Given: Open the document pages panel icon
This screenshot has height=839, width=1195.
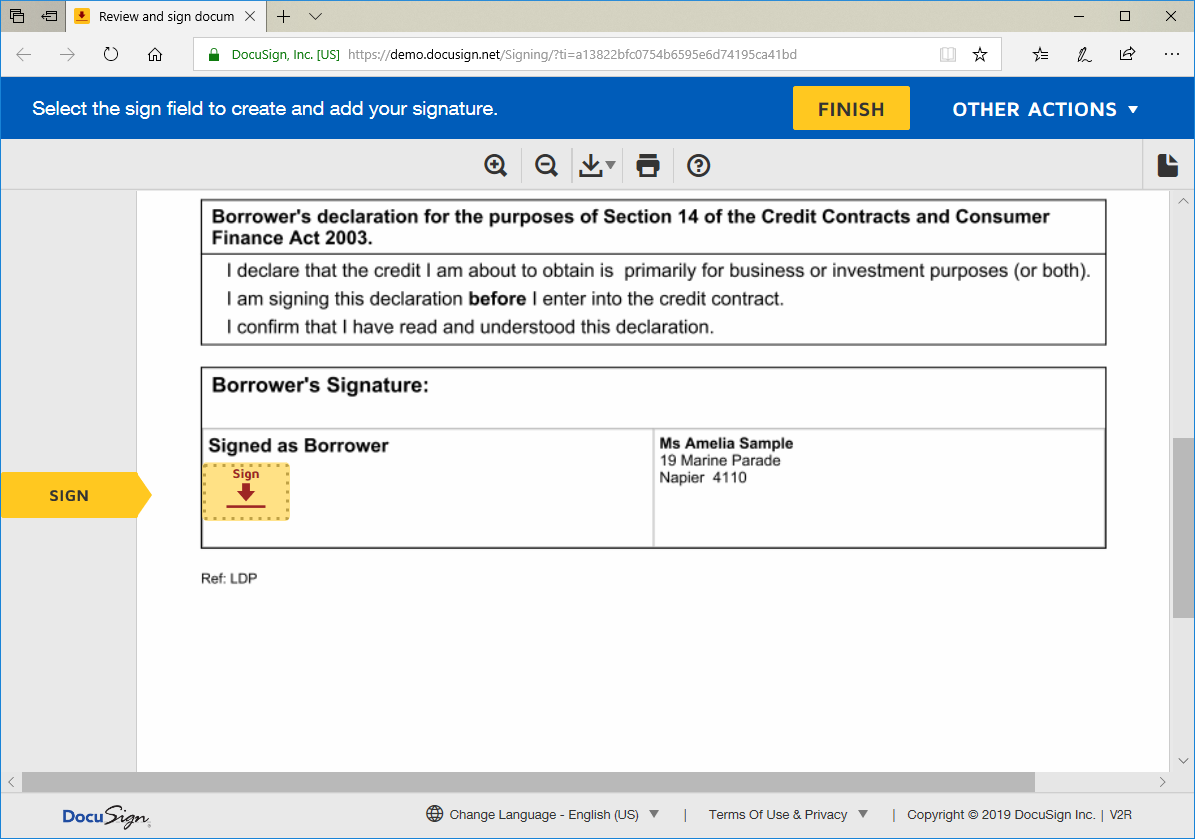Looking at the screenshot, I should (1167, 166).
